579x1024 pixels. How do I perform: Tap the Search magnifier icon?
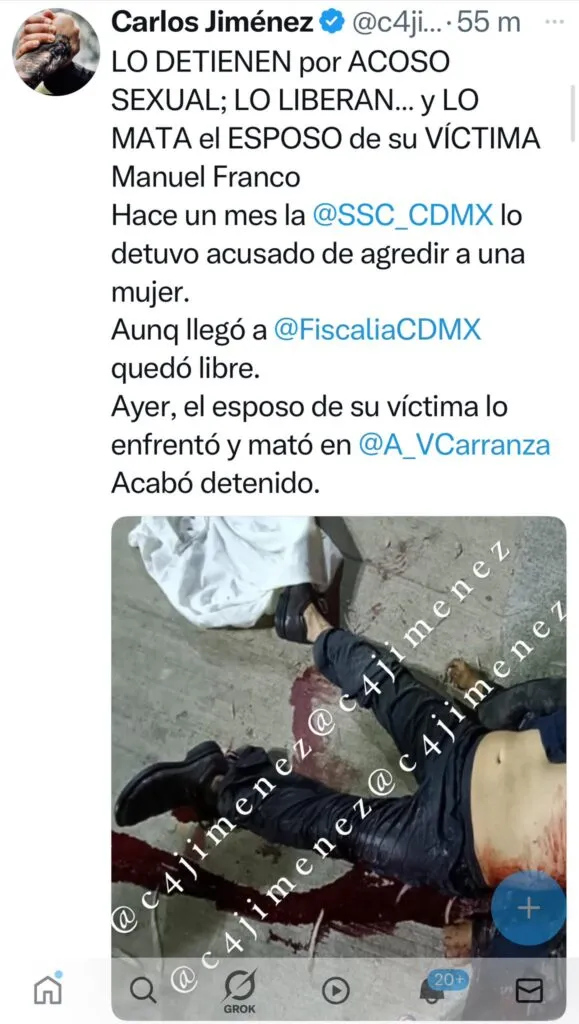(142, 991)
